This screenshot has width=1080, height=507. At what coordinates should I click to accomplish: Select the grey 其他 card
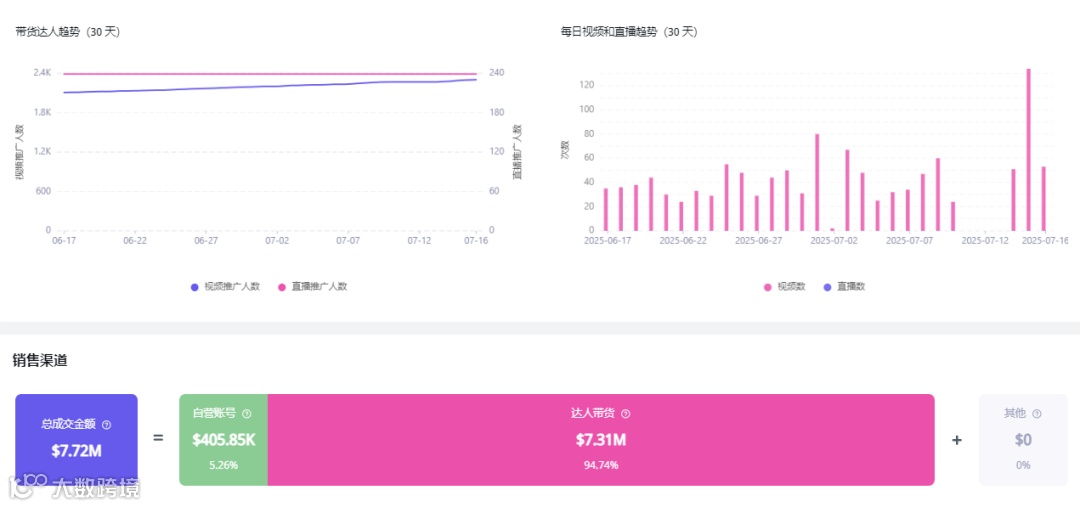tap(1023, 439)
